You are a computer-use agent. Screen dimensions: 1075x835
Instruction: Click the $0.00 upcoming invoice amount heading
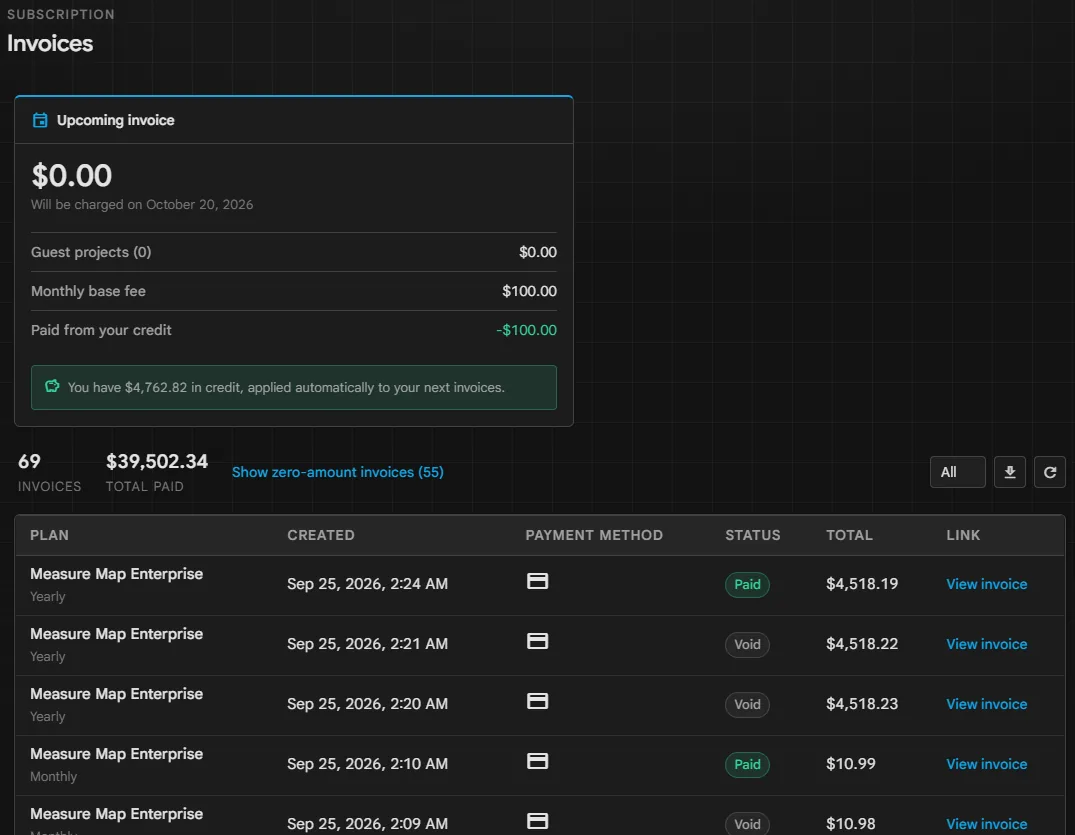coord(72,176)
